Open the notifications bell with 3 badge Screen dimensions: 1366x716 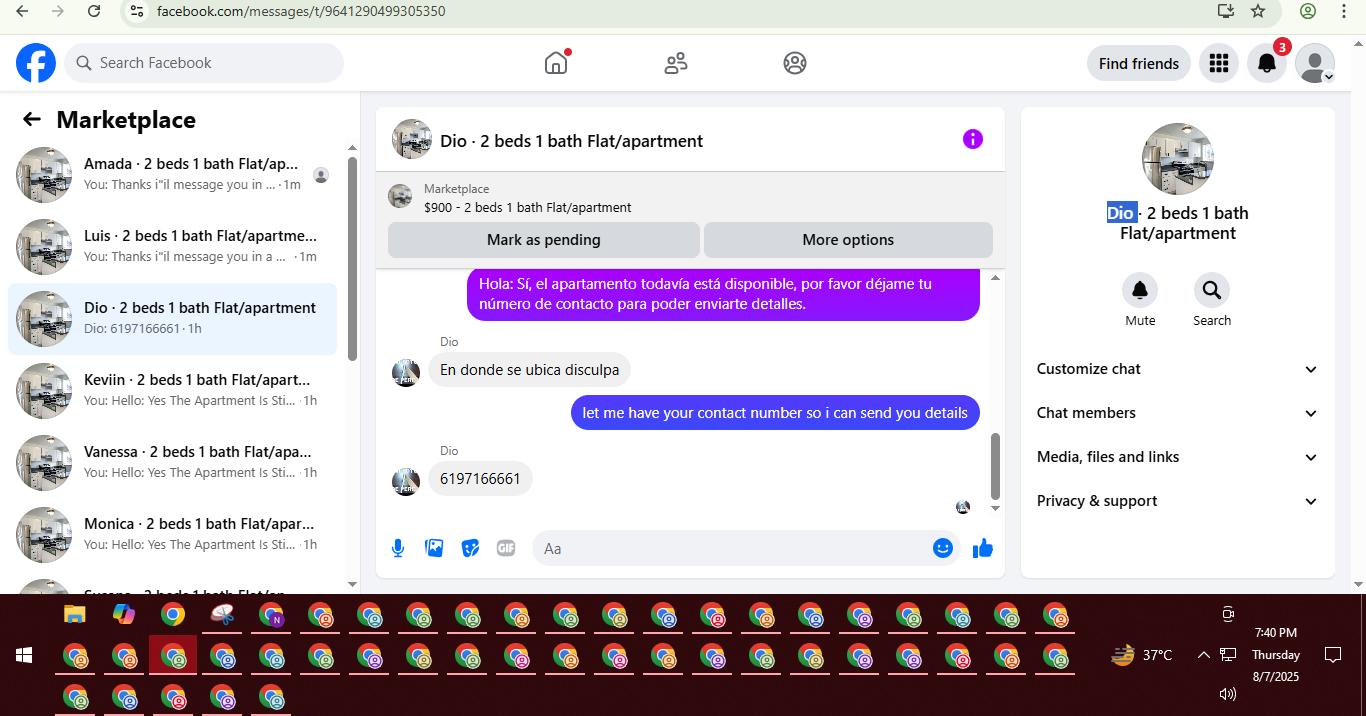1267,63
